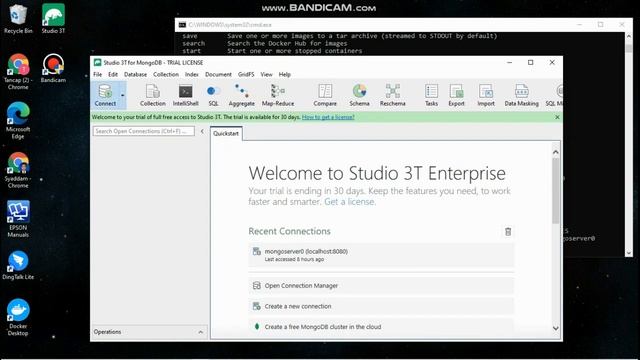The image size is (640, 360).
Task: Expand the Operations panel
Action: [200, 332]
